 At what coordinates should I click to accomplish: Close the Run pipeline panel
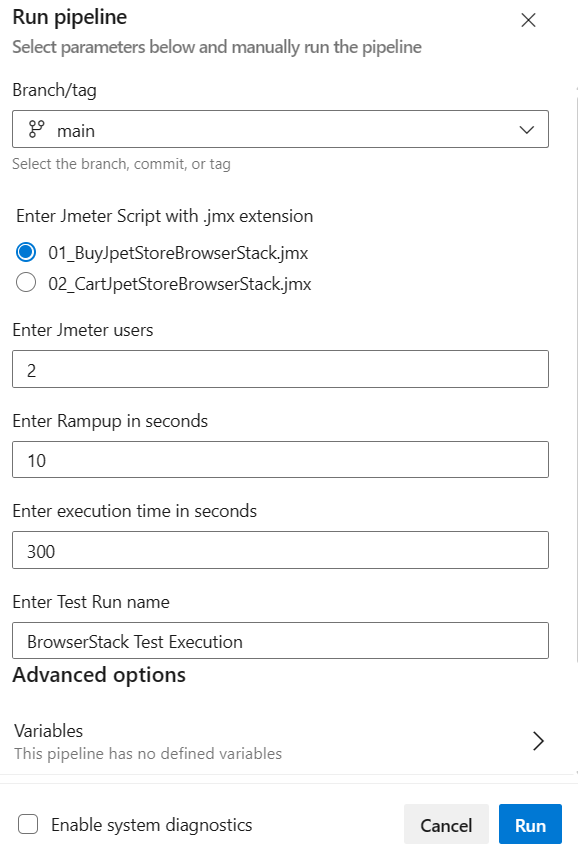(x=528, y=20)
